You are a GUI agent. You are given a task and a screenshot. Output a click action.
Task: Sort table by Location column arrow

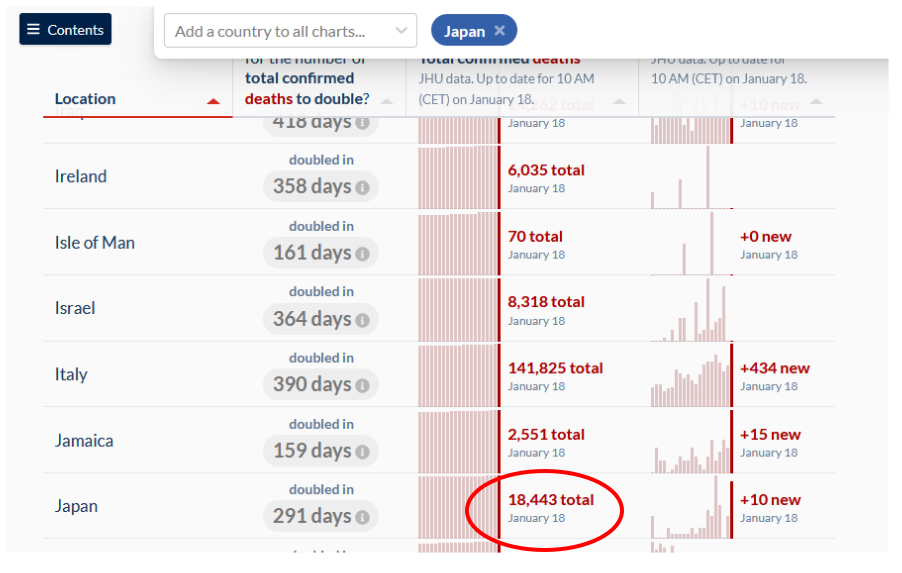click(213, 101)
